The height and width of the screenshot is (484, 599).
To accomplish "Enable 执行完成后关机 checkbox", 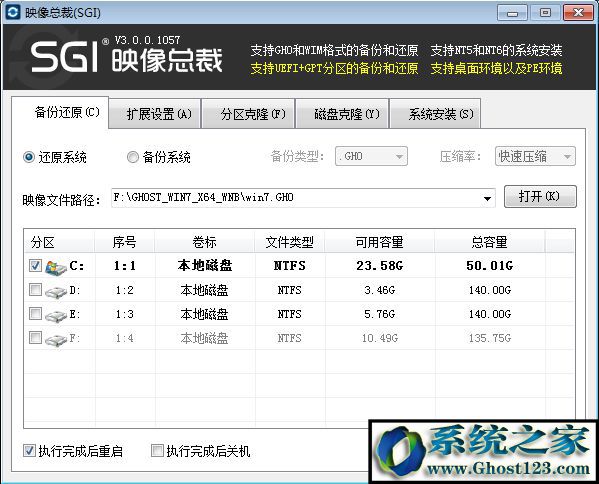I will (157, 451).
